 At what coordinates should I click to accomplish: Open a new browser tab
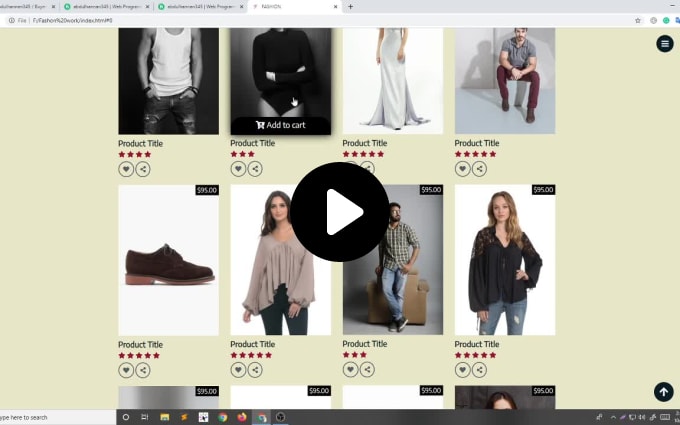point(350,7)
